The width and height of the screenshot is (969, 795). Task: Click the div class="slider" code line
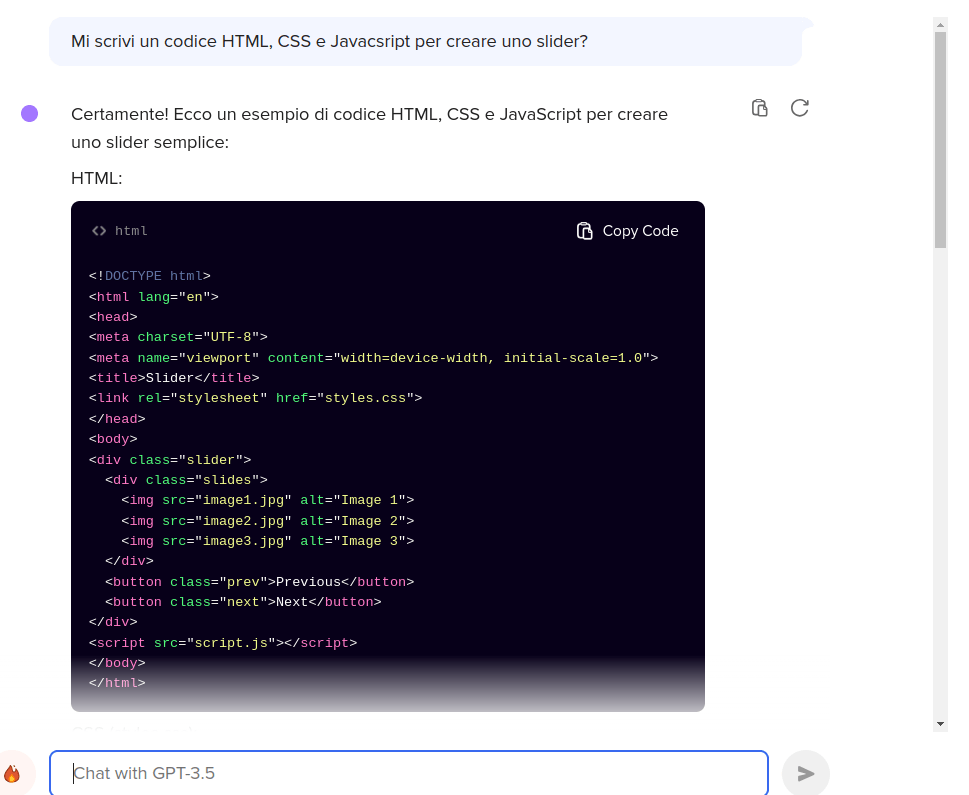coord(170,460)
